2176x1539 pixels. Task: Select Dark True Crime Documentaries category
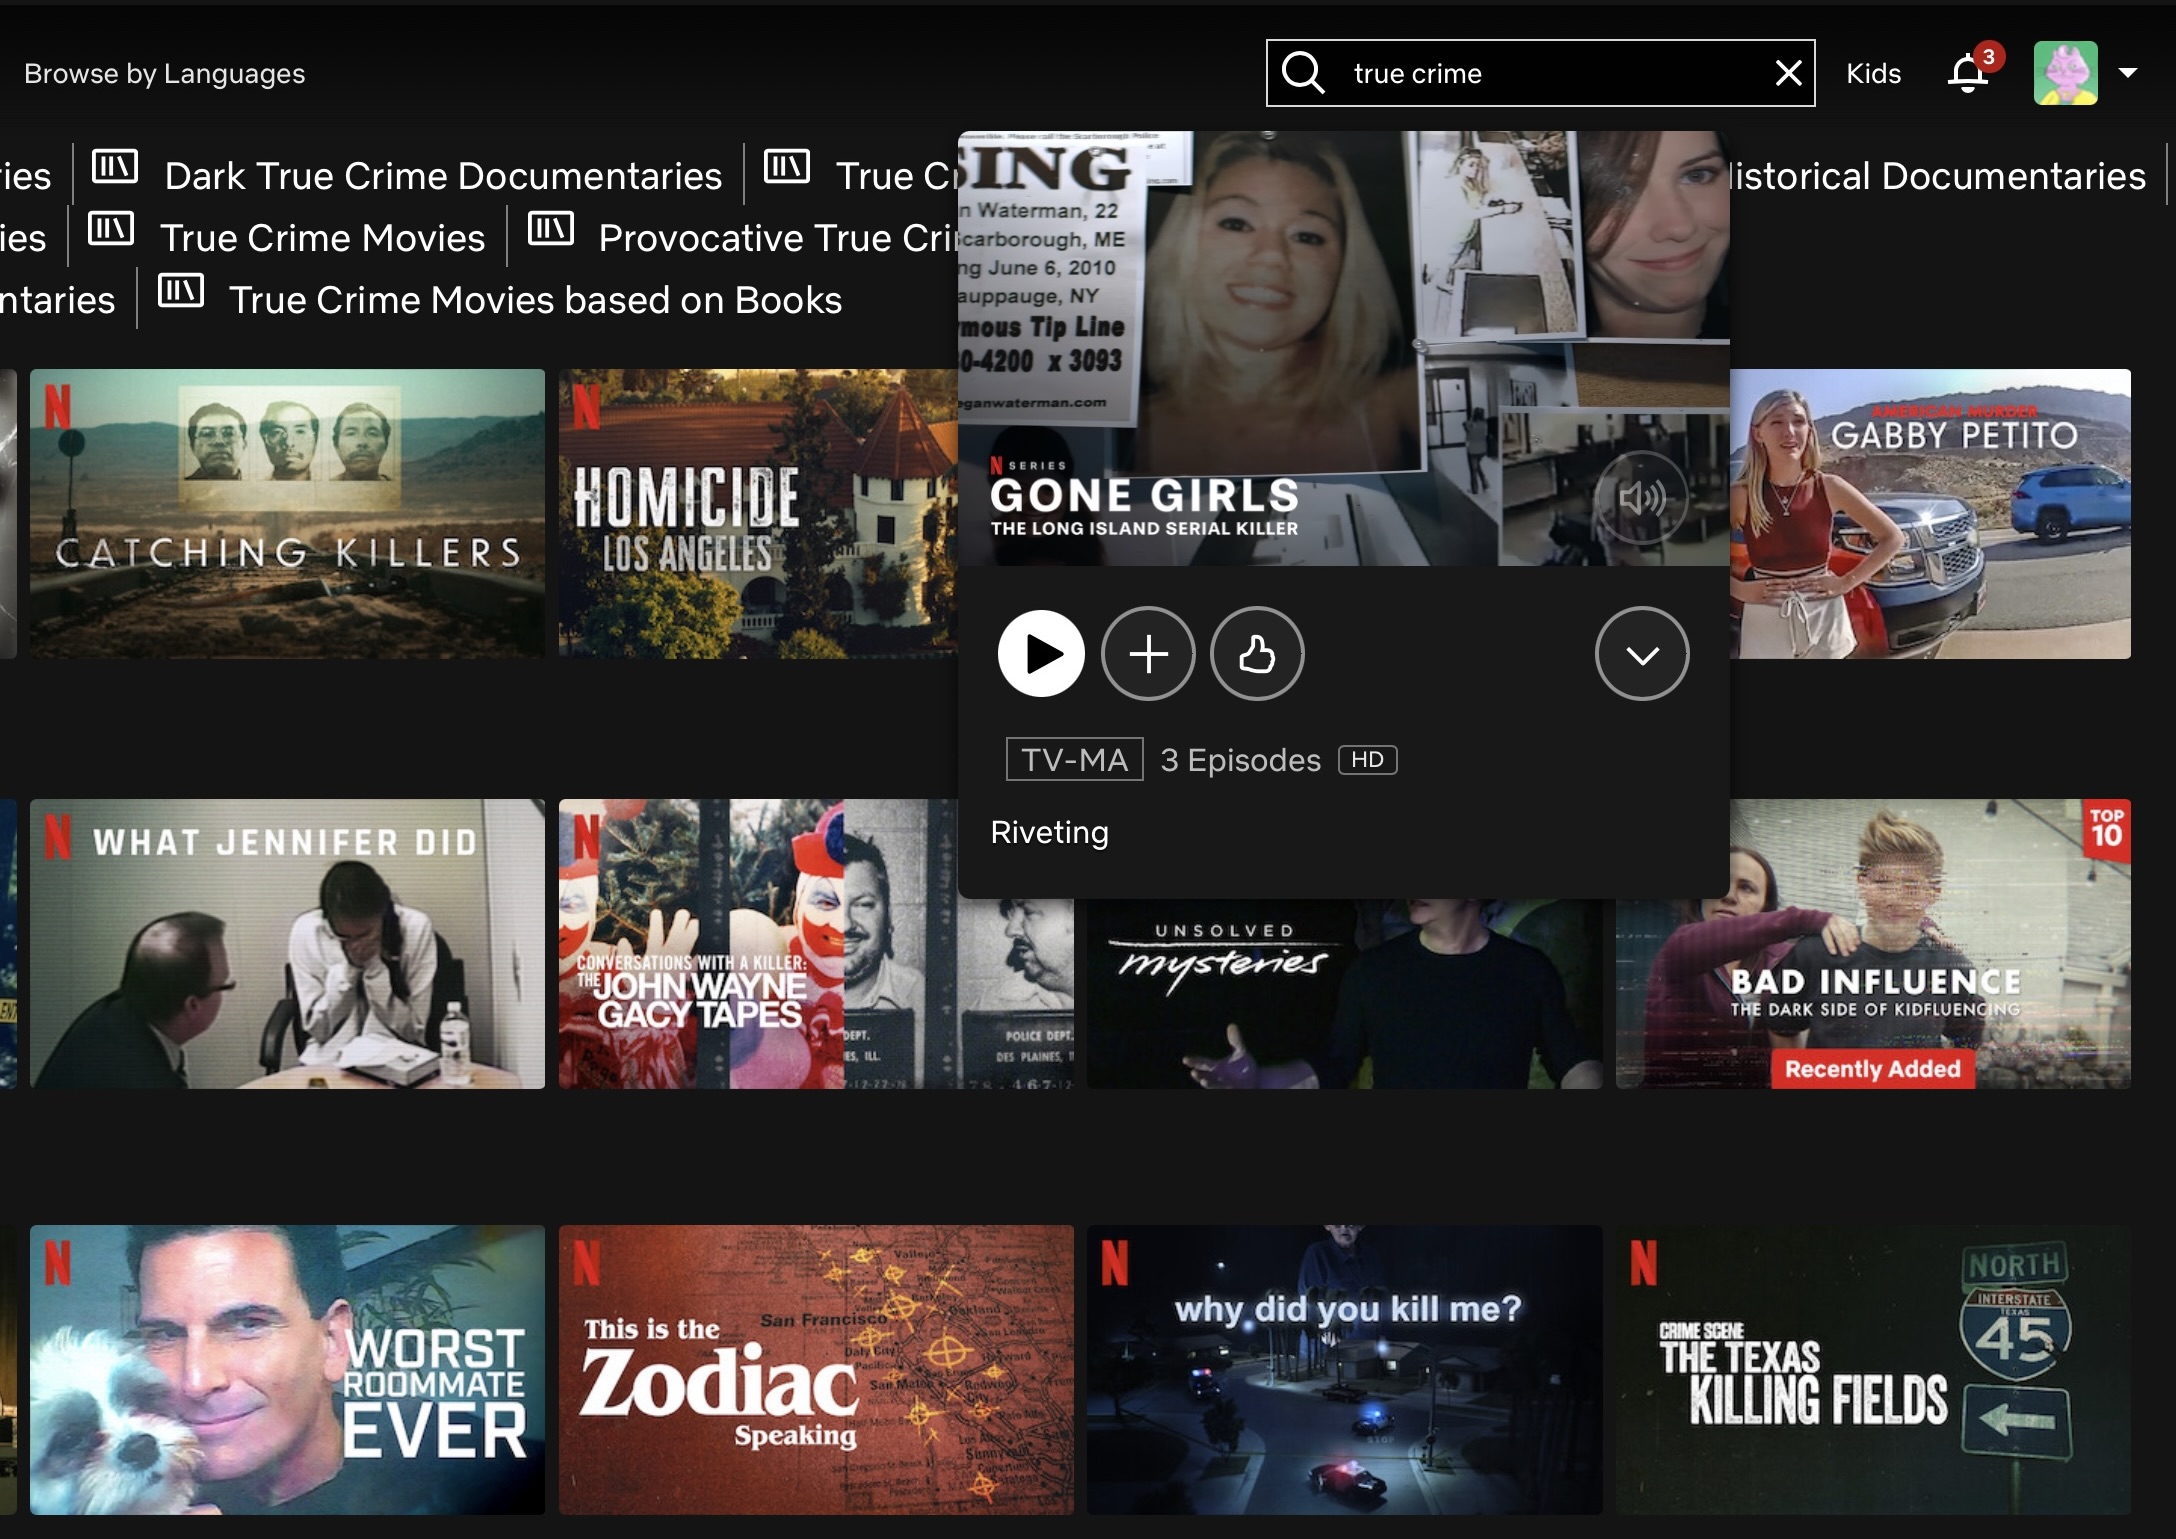(443, 176)
